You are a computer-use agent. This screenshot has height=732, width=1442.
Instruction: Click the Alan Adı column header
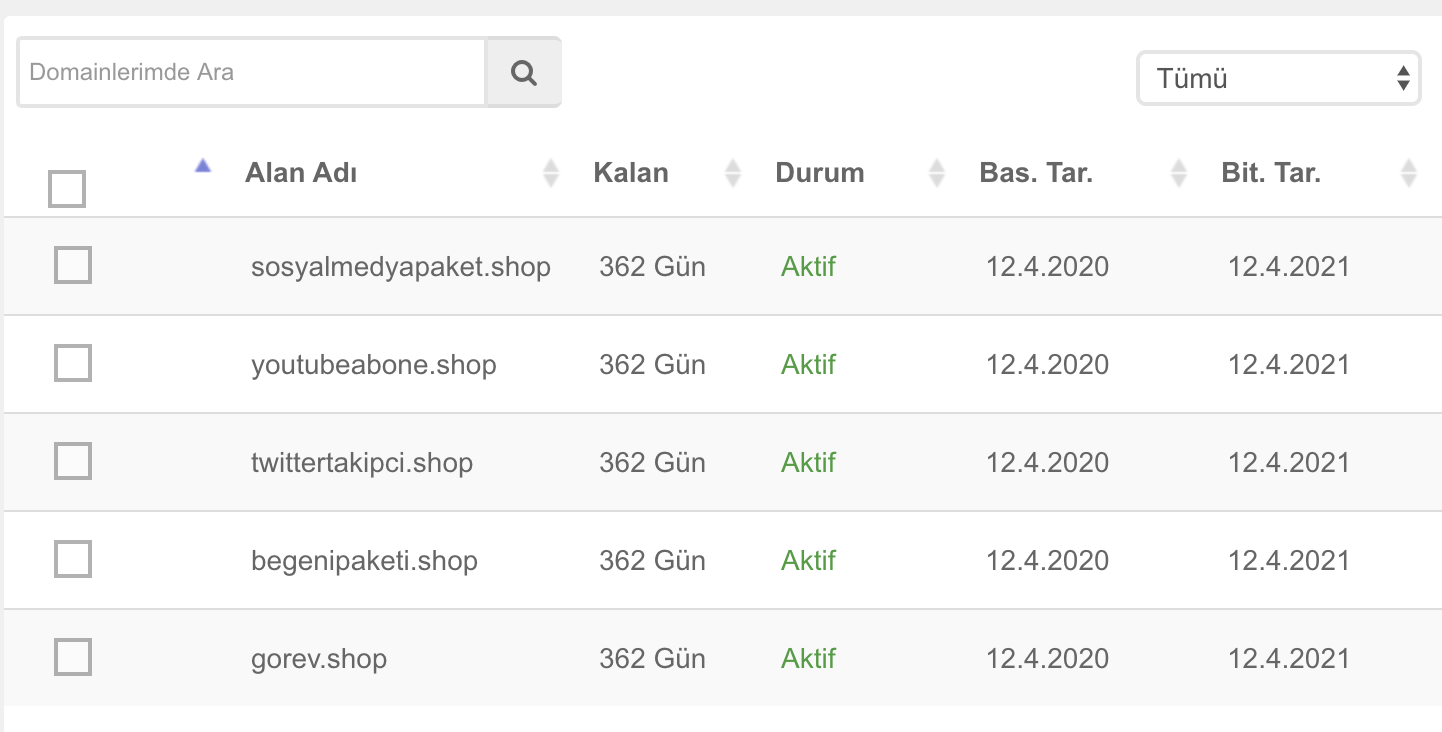(301, 172)
